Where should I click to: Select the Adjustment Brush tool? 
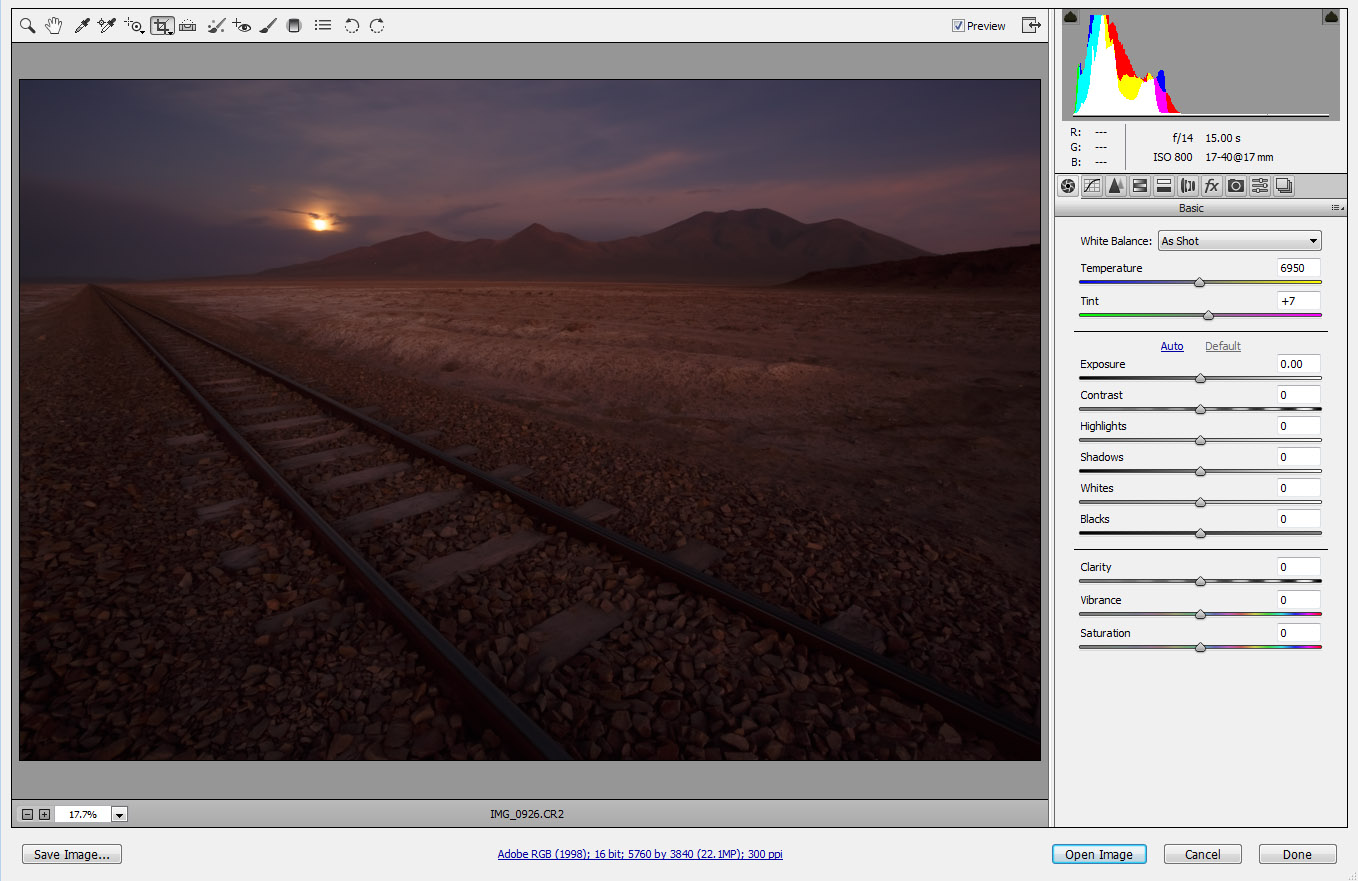coord(267,26)
